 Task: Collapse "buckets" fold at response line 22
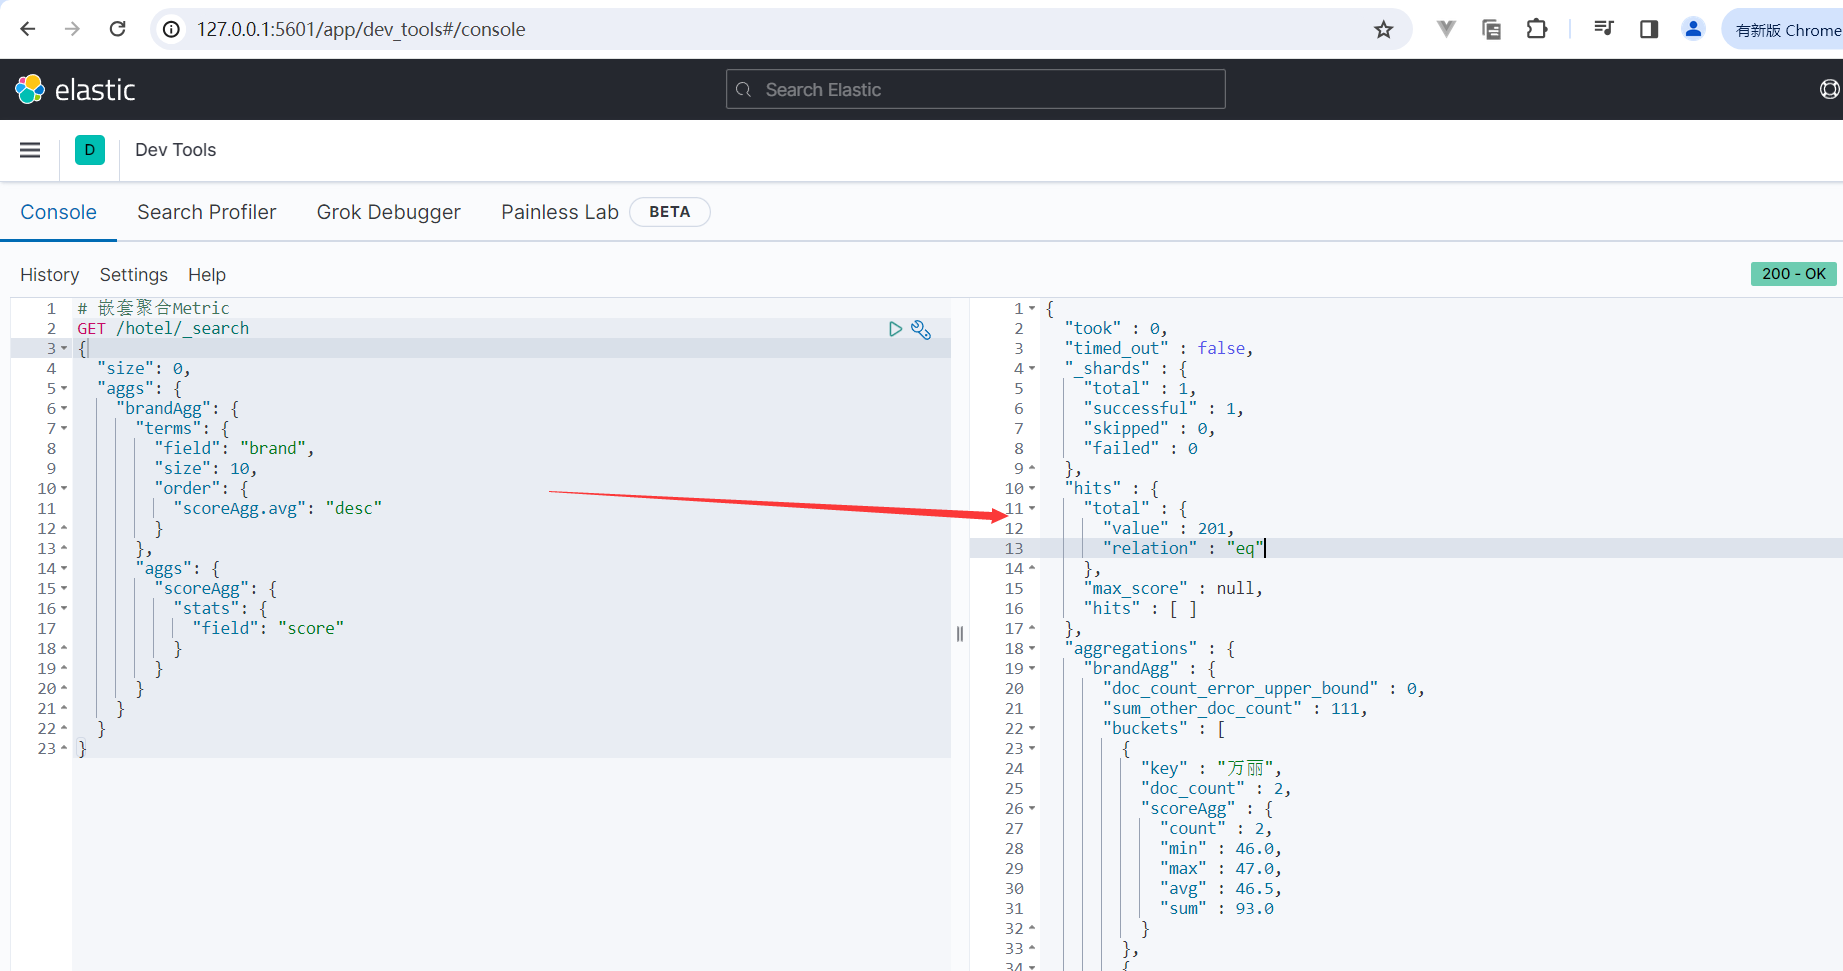1032,729
